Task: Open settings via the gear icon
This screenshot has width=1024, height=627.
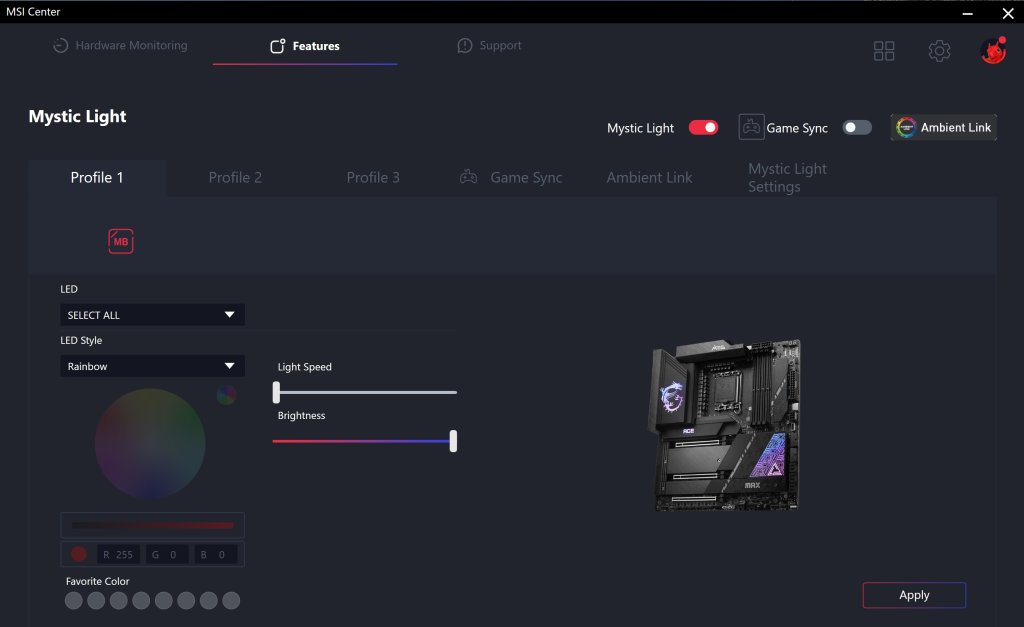Action: pos(939,51)
